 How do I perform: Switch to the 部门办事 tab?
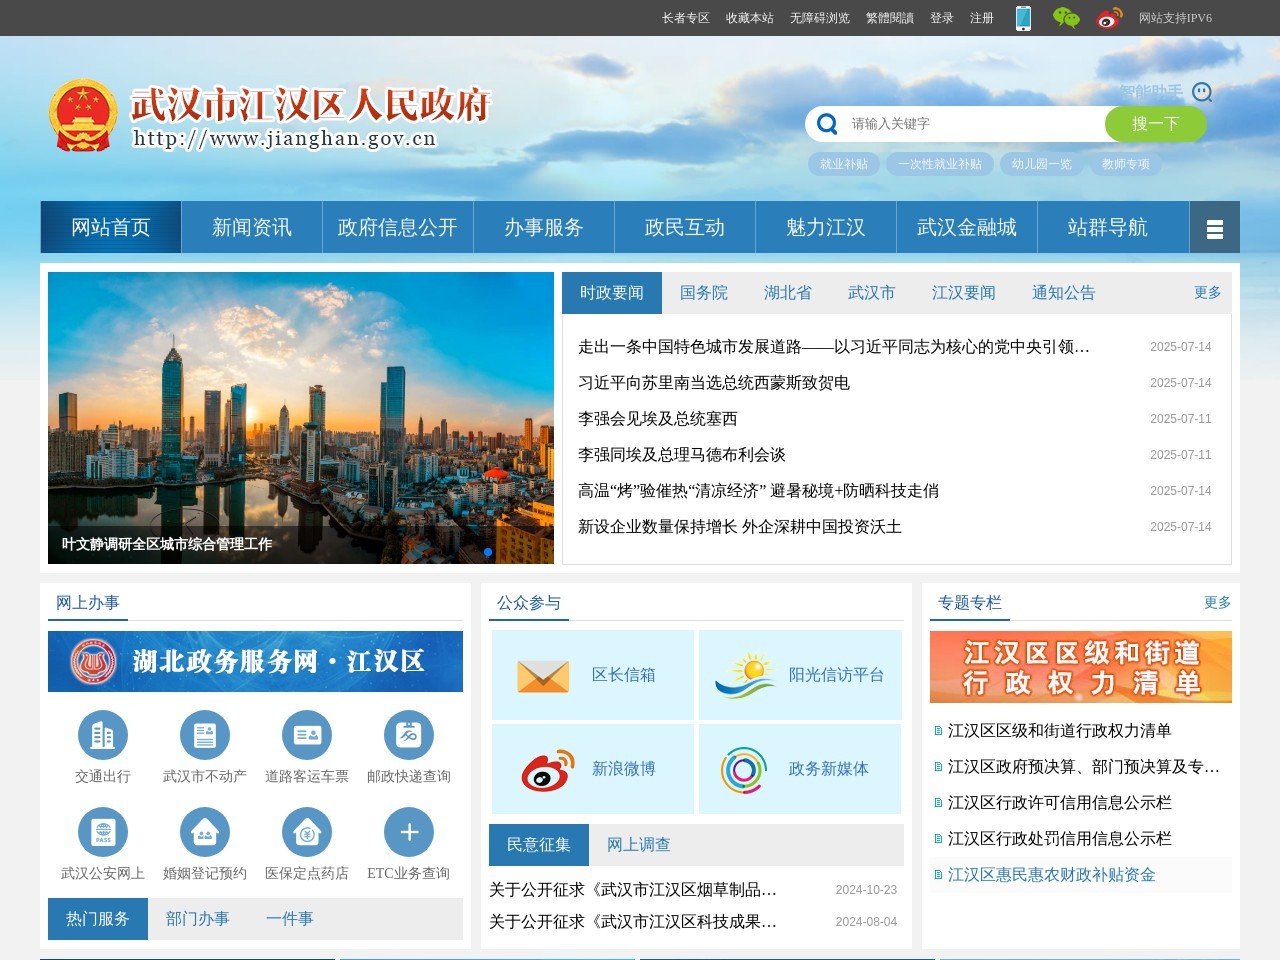click(x=198, y=919)
